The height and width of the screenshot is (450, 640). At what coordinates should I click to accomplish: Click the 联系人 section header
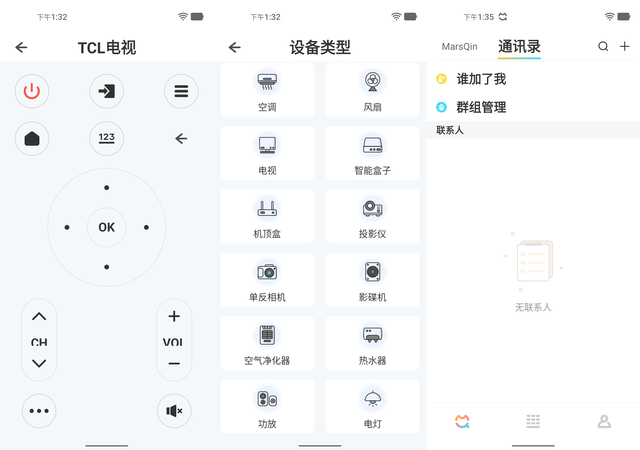point(533,130)
